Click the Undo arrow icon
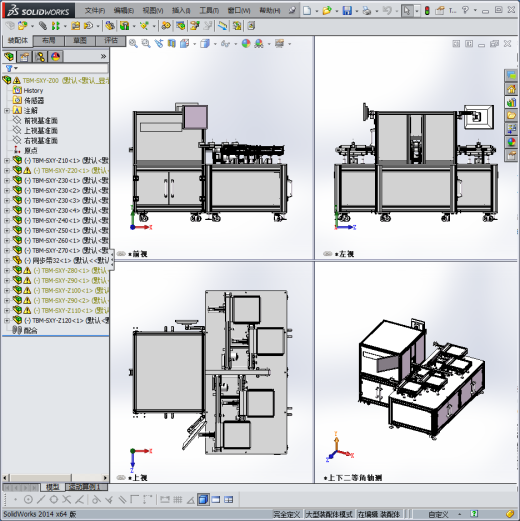 (x=387, y=11)
